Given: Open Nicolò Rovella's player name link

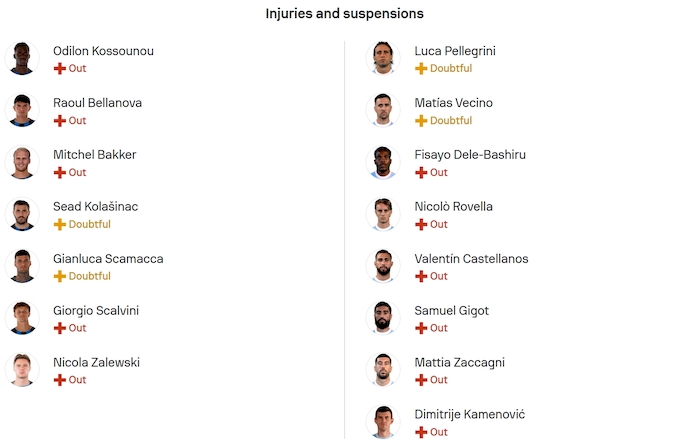Looking at the screenshot, I should 453,207.
